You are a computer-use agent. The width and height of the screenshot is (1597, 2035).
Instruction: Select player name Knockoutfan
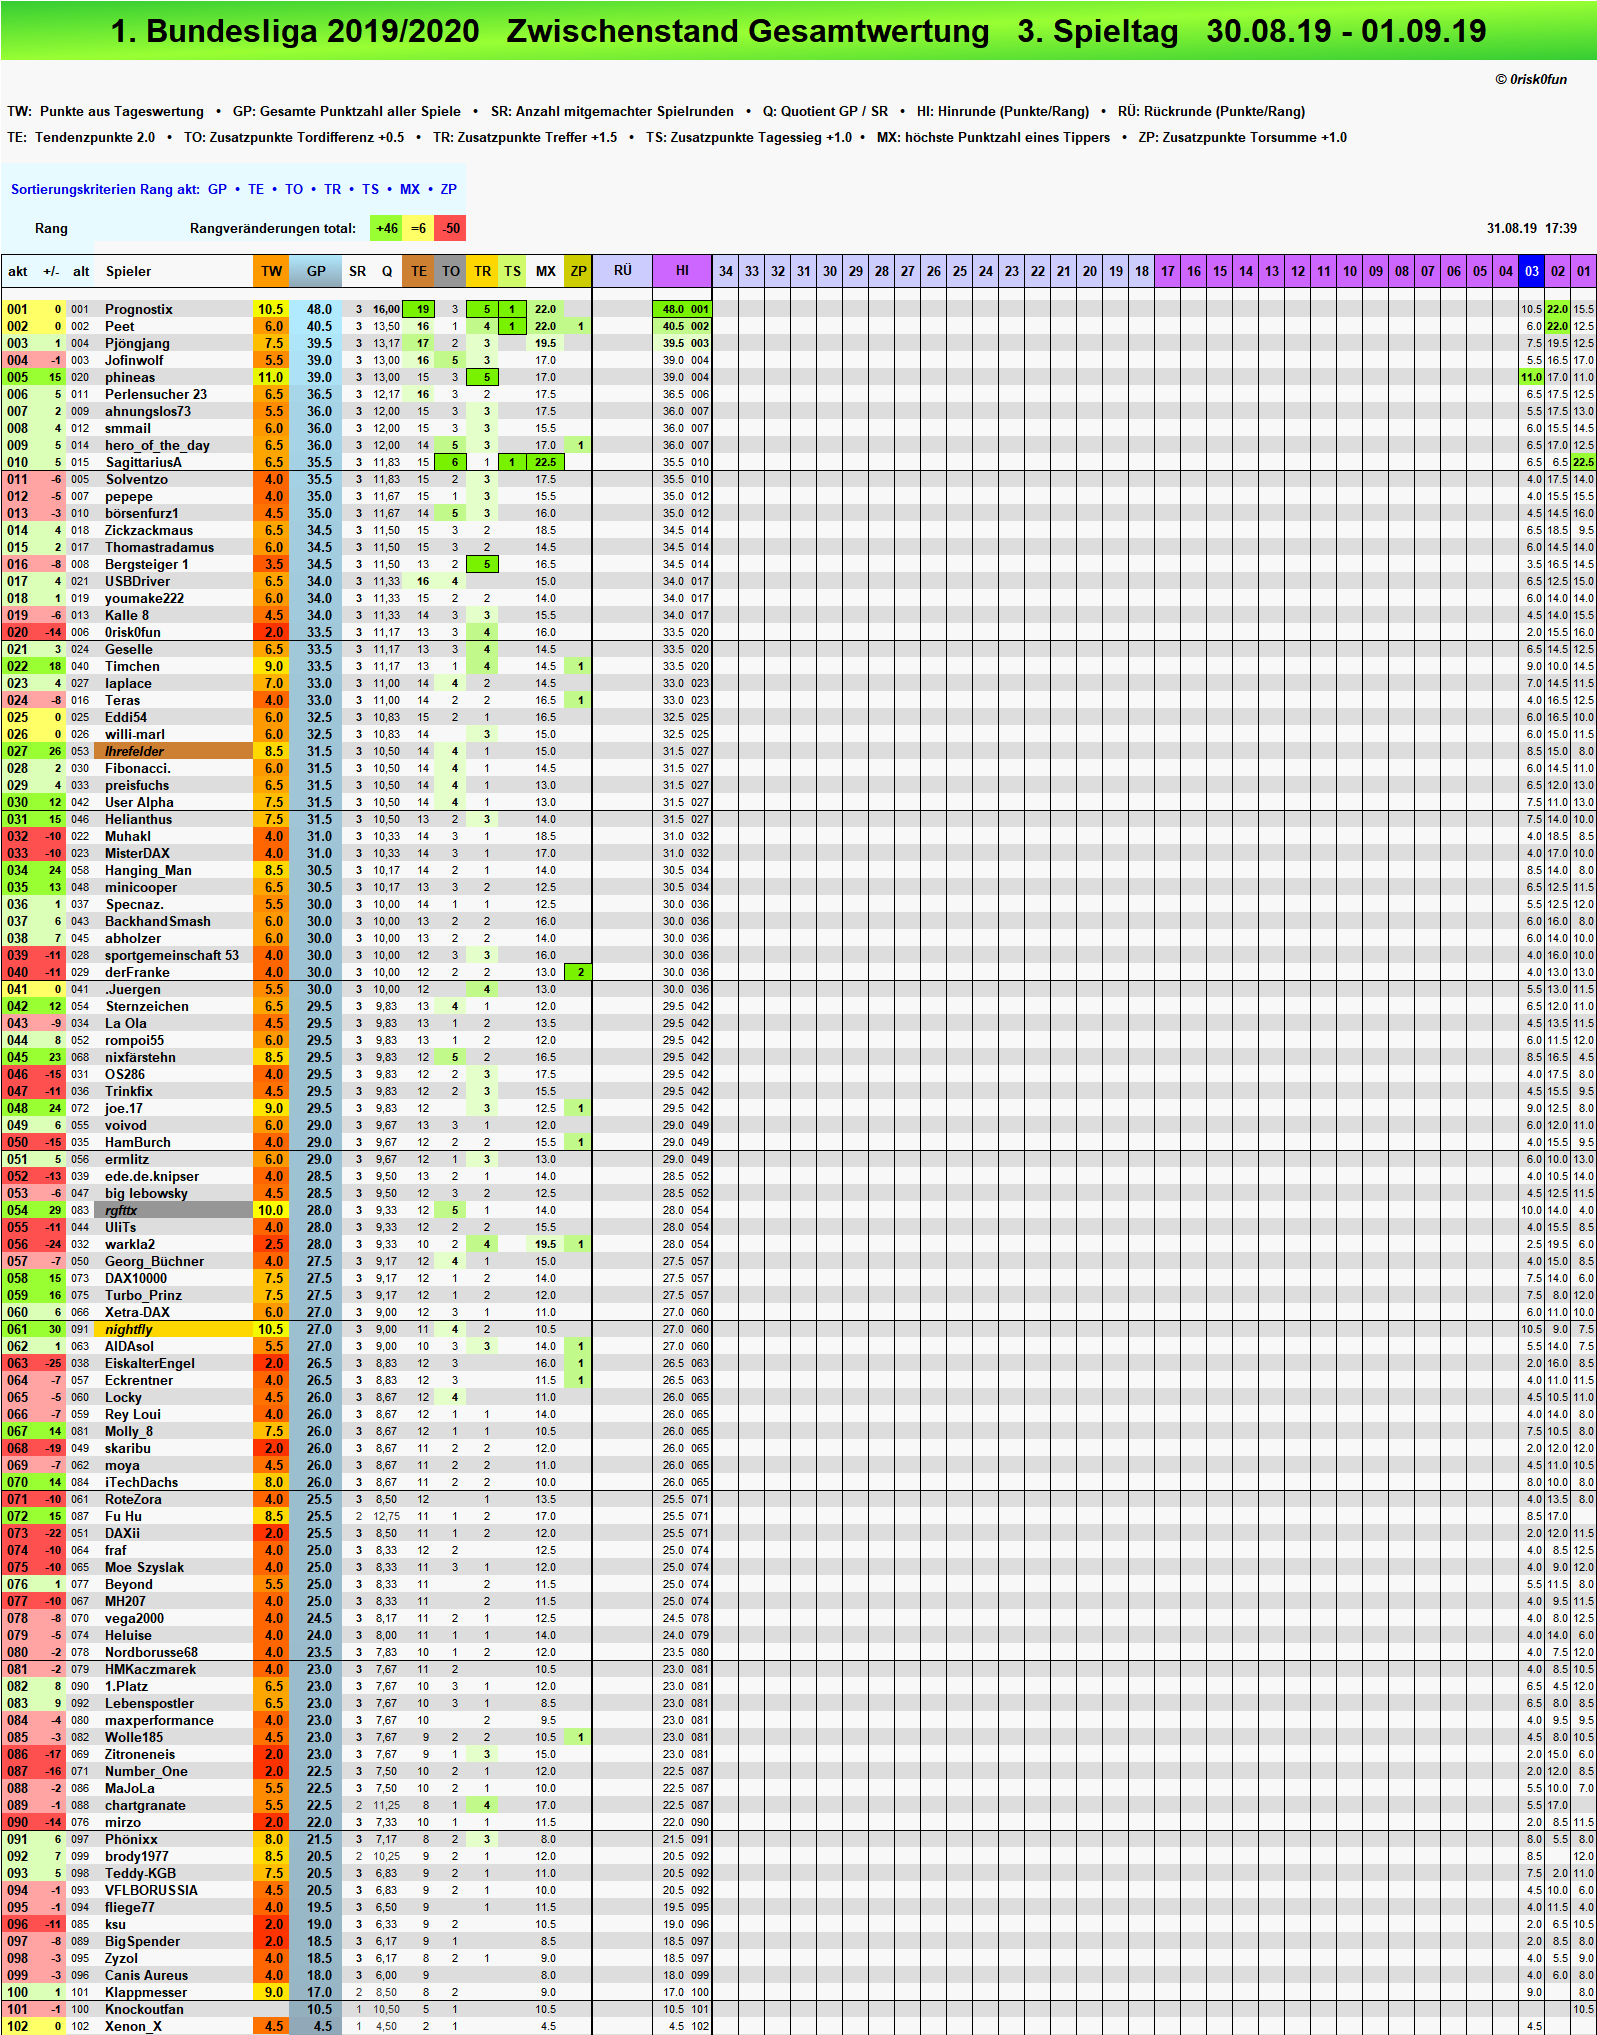click(x=144, y=2009)
